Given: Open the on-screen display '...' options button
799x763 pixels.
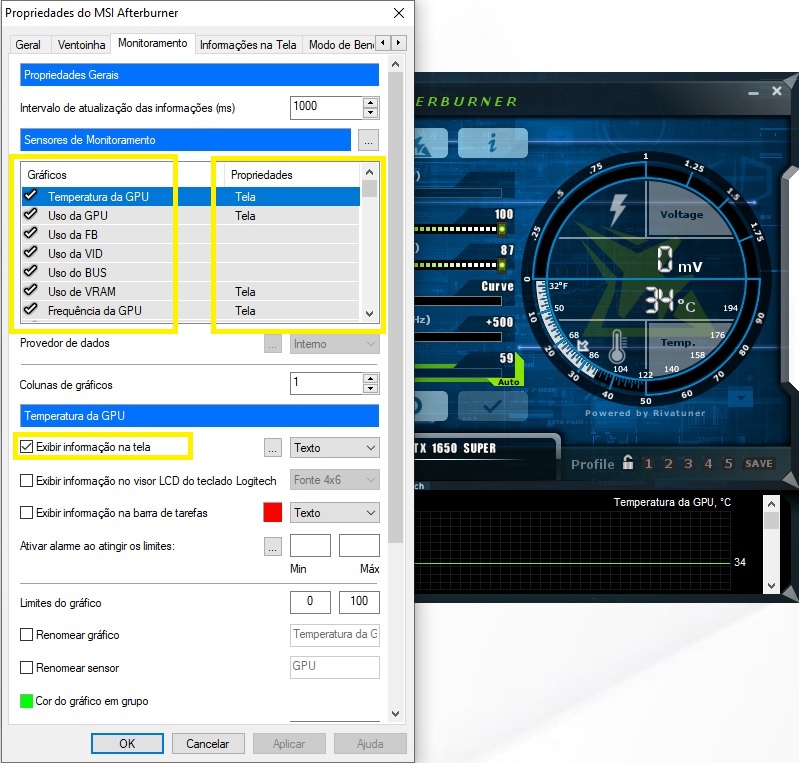Looking at the screenshot, I should (273, 448).
